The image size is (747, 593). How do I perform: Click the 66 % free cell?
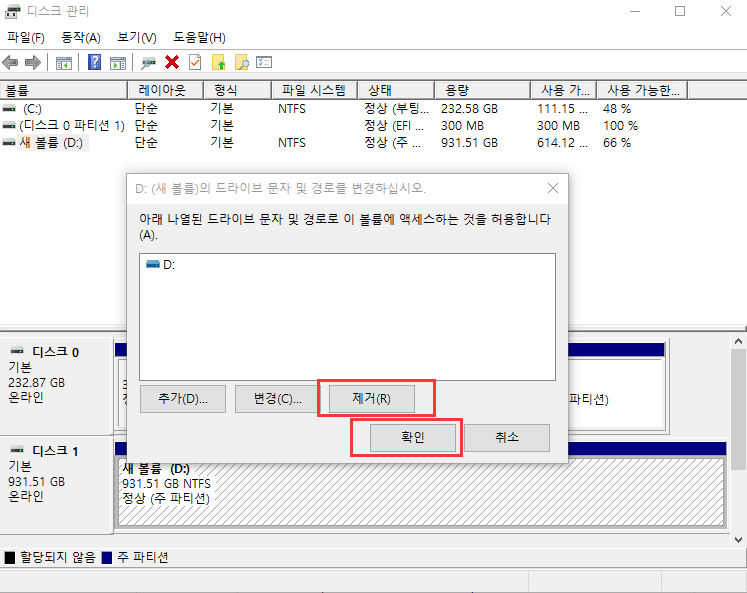tap(616, 143)
